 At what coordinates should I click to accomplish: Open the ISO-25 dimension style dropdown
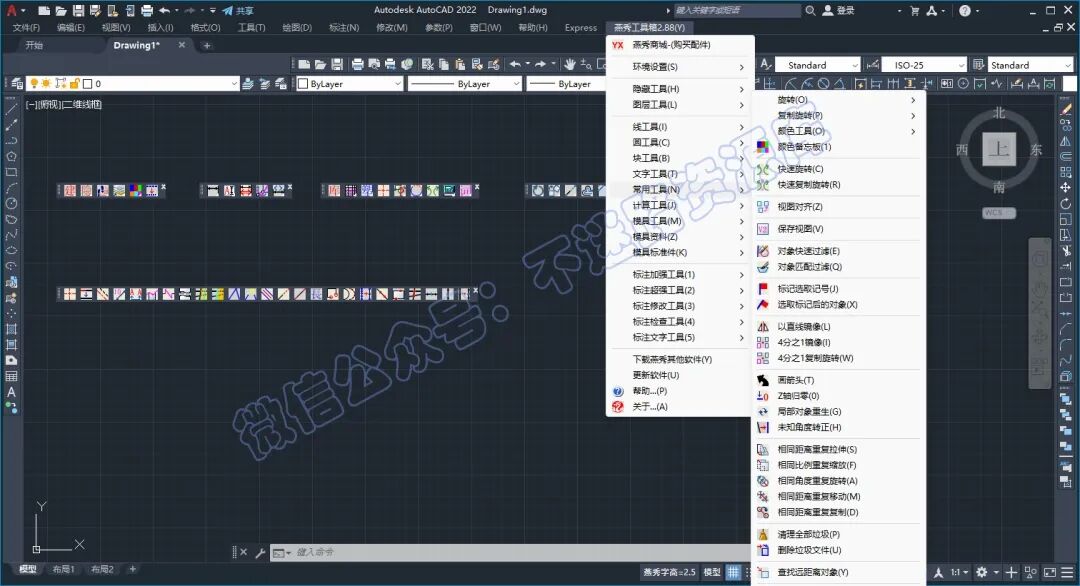pyautogui.click(x=924, y=65)
